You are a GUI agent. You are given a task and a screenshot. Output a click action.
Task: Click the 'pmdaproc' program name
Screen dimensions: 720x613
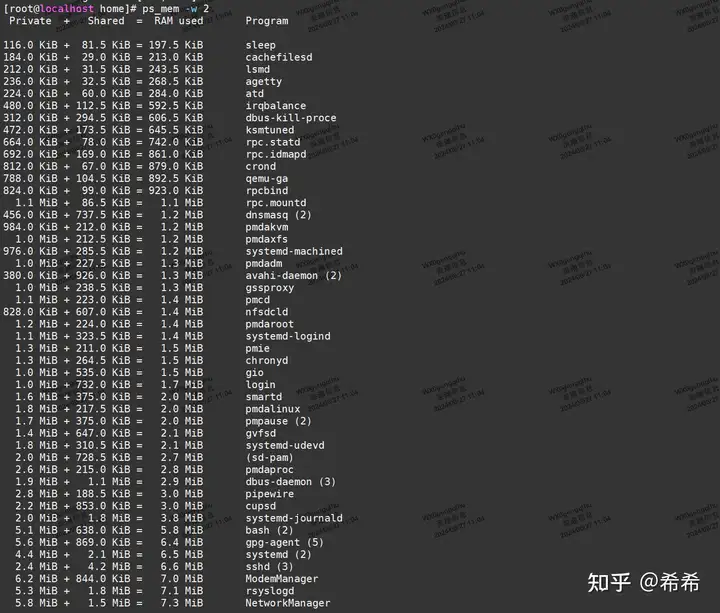270,470
